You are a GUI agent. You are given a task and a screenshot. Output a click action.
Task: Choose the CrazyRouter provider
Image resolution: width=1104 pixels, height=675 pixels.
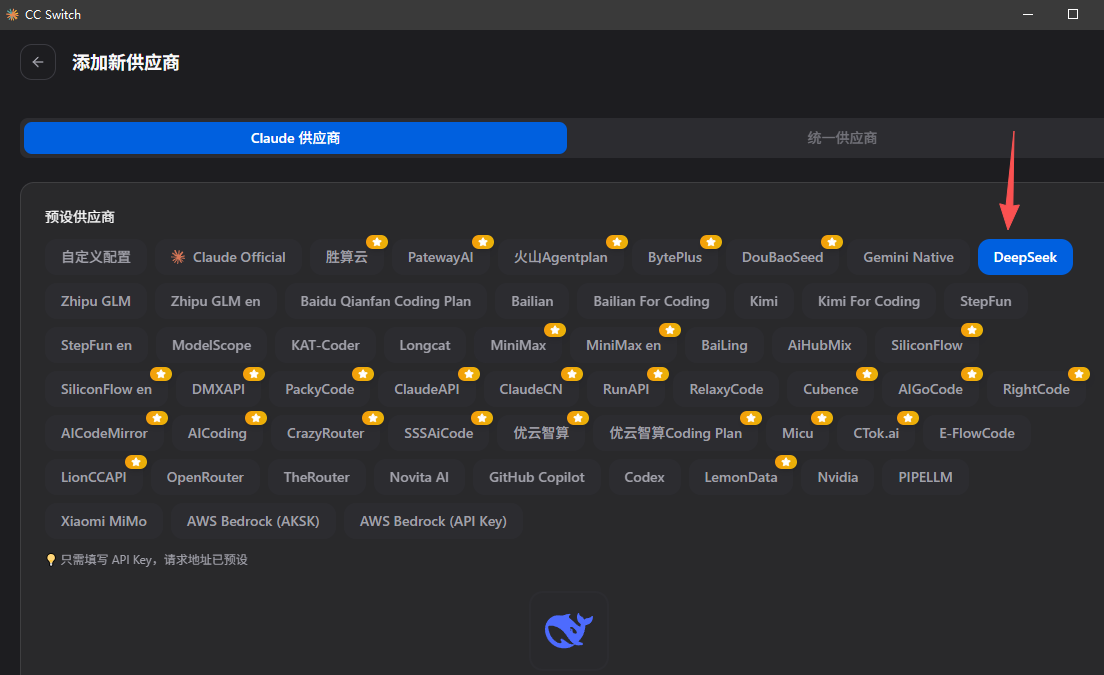click(325, 433)
